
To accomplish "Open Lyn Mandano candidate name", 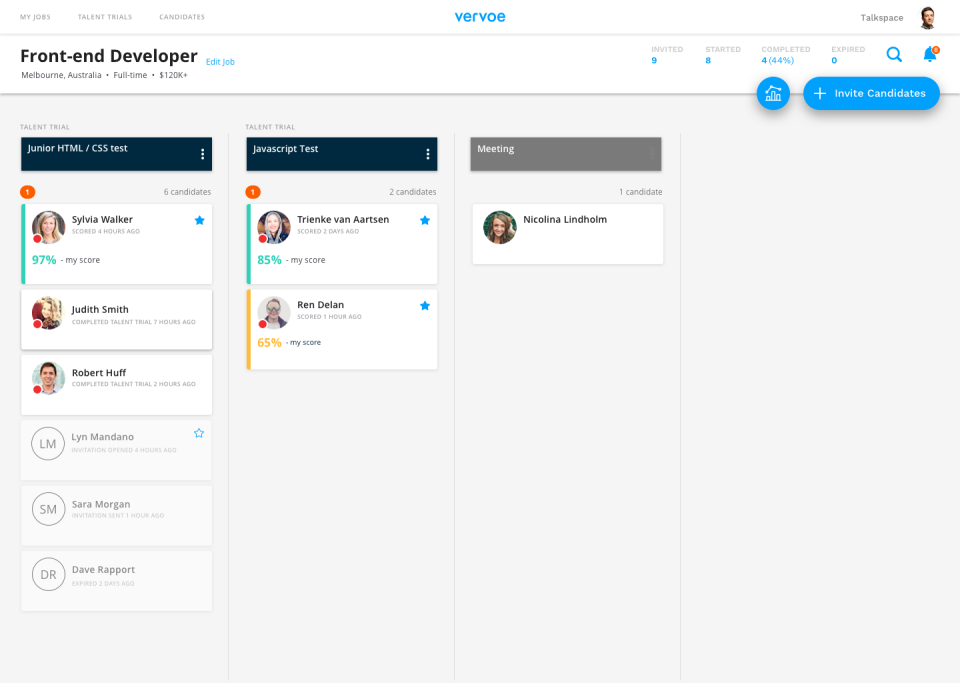I will (102, 437).
